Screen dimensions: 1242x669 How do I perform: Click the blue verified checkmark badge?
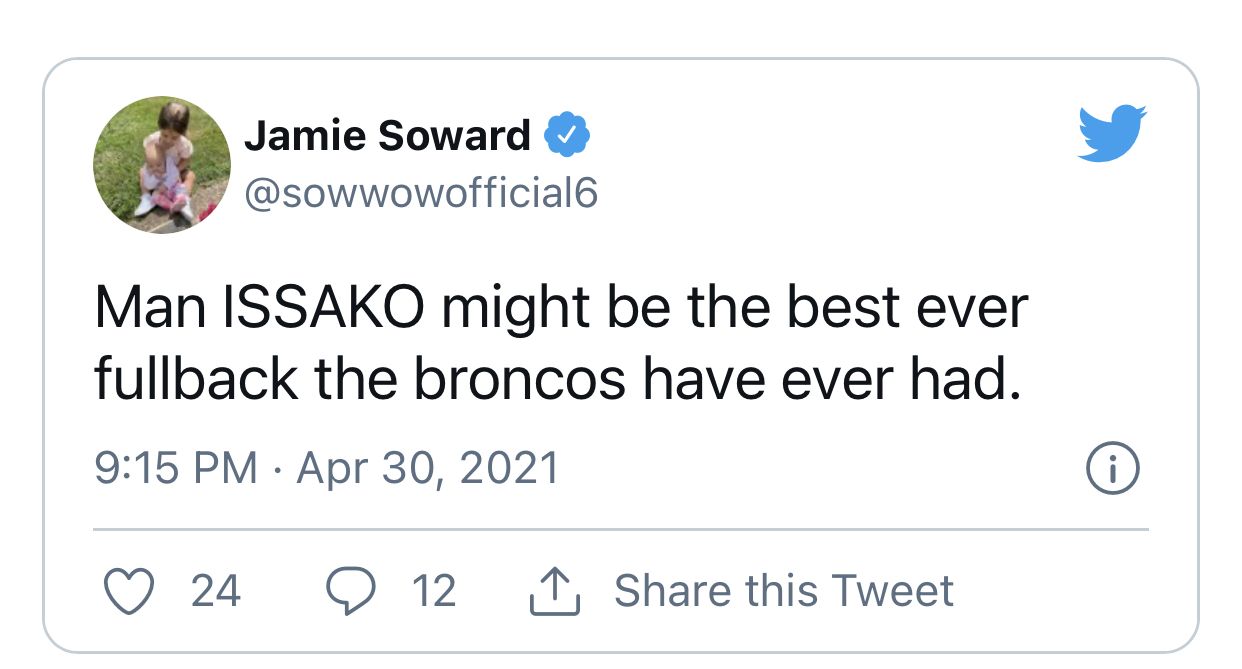(x=566, y=136)
